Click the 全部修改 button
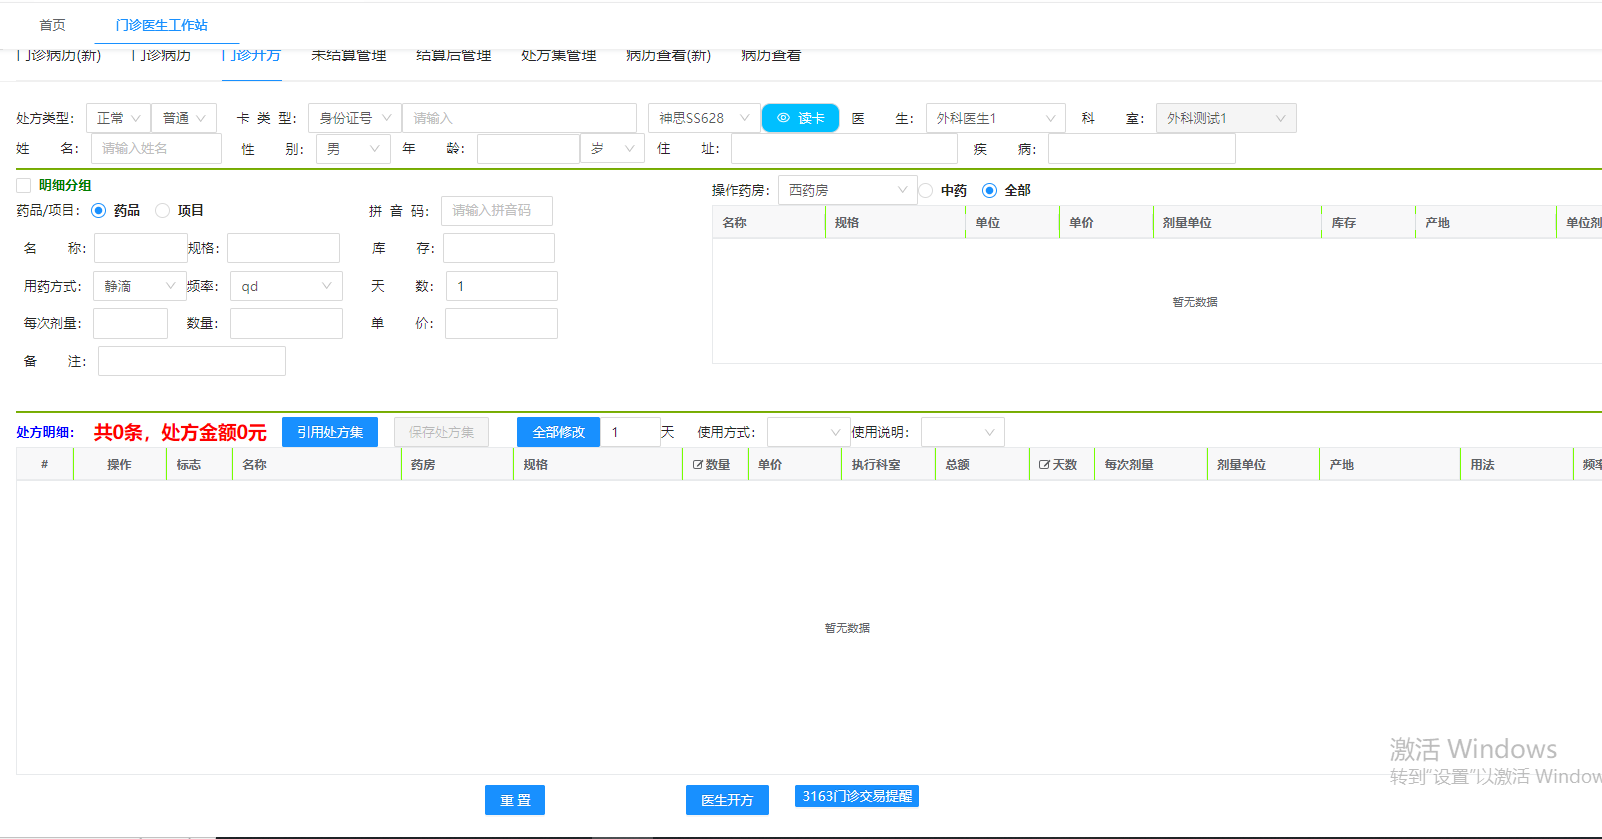This screenshot has height=839, width=1602. point(558,432)
